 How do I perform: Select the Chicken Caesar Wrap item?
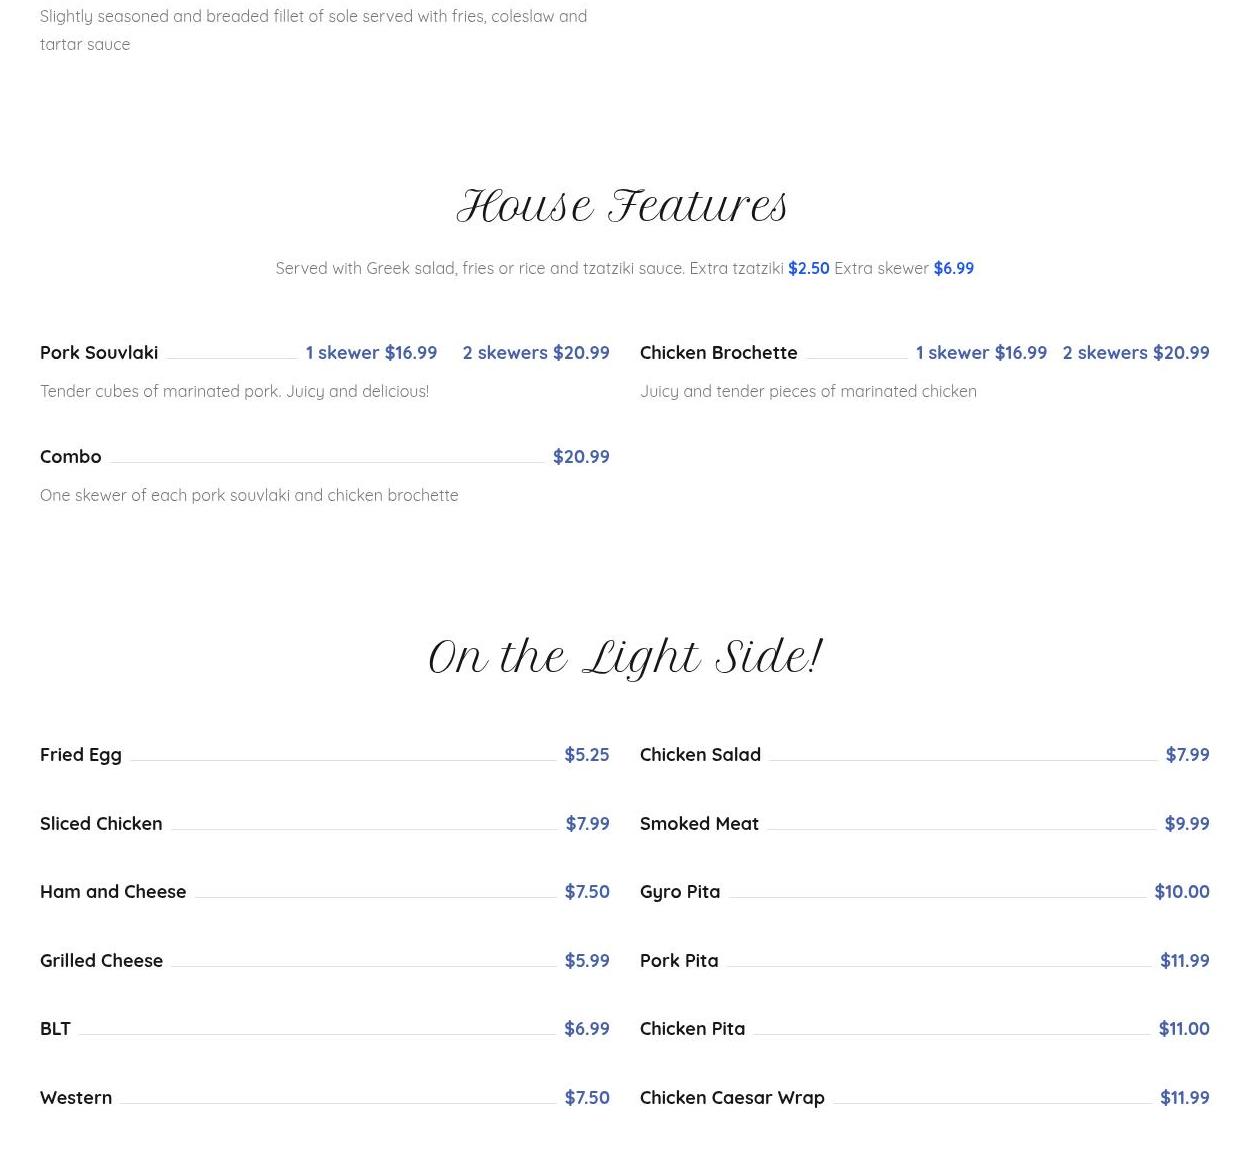coord(732,1098)
